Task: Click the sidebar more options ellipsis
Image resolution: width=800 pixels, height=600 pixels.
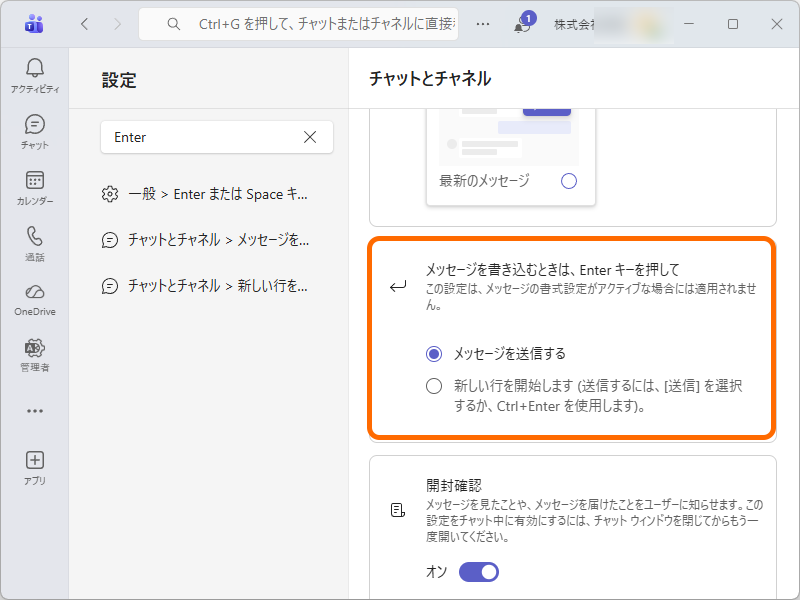Action: (34, 410)
